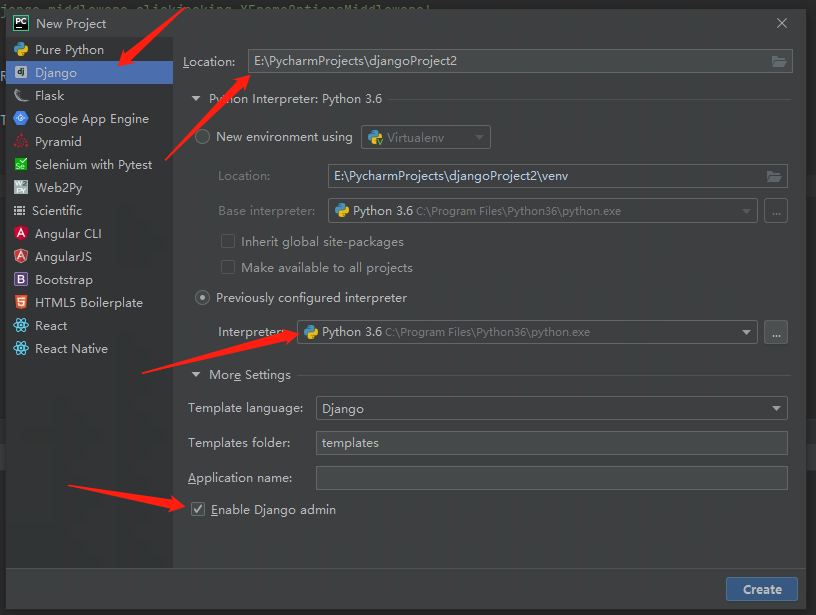The image size is (816, 615).
Task: Toggle Inherit global site-packages checkbox
Action: (227, 241)
